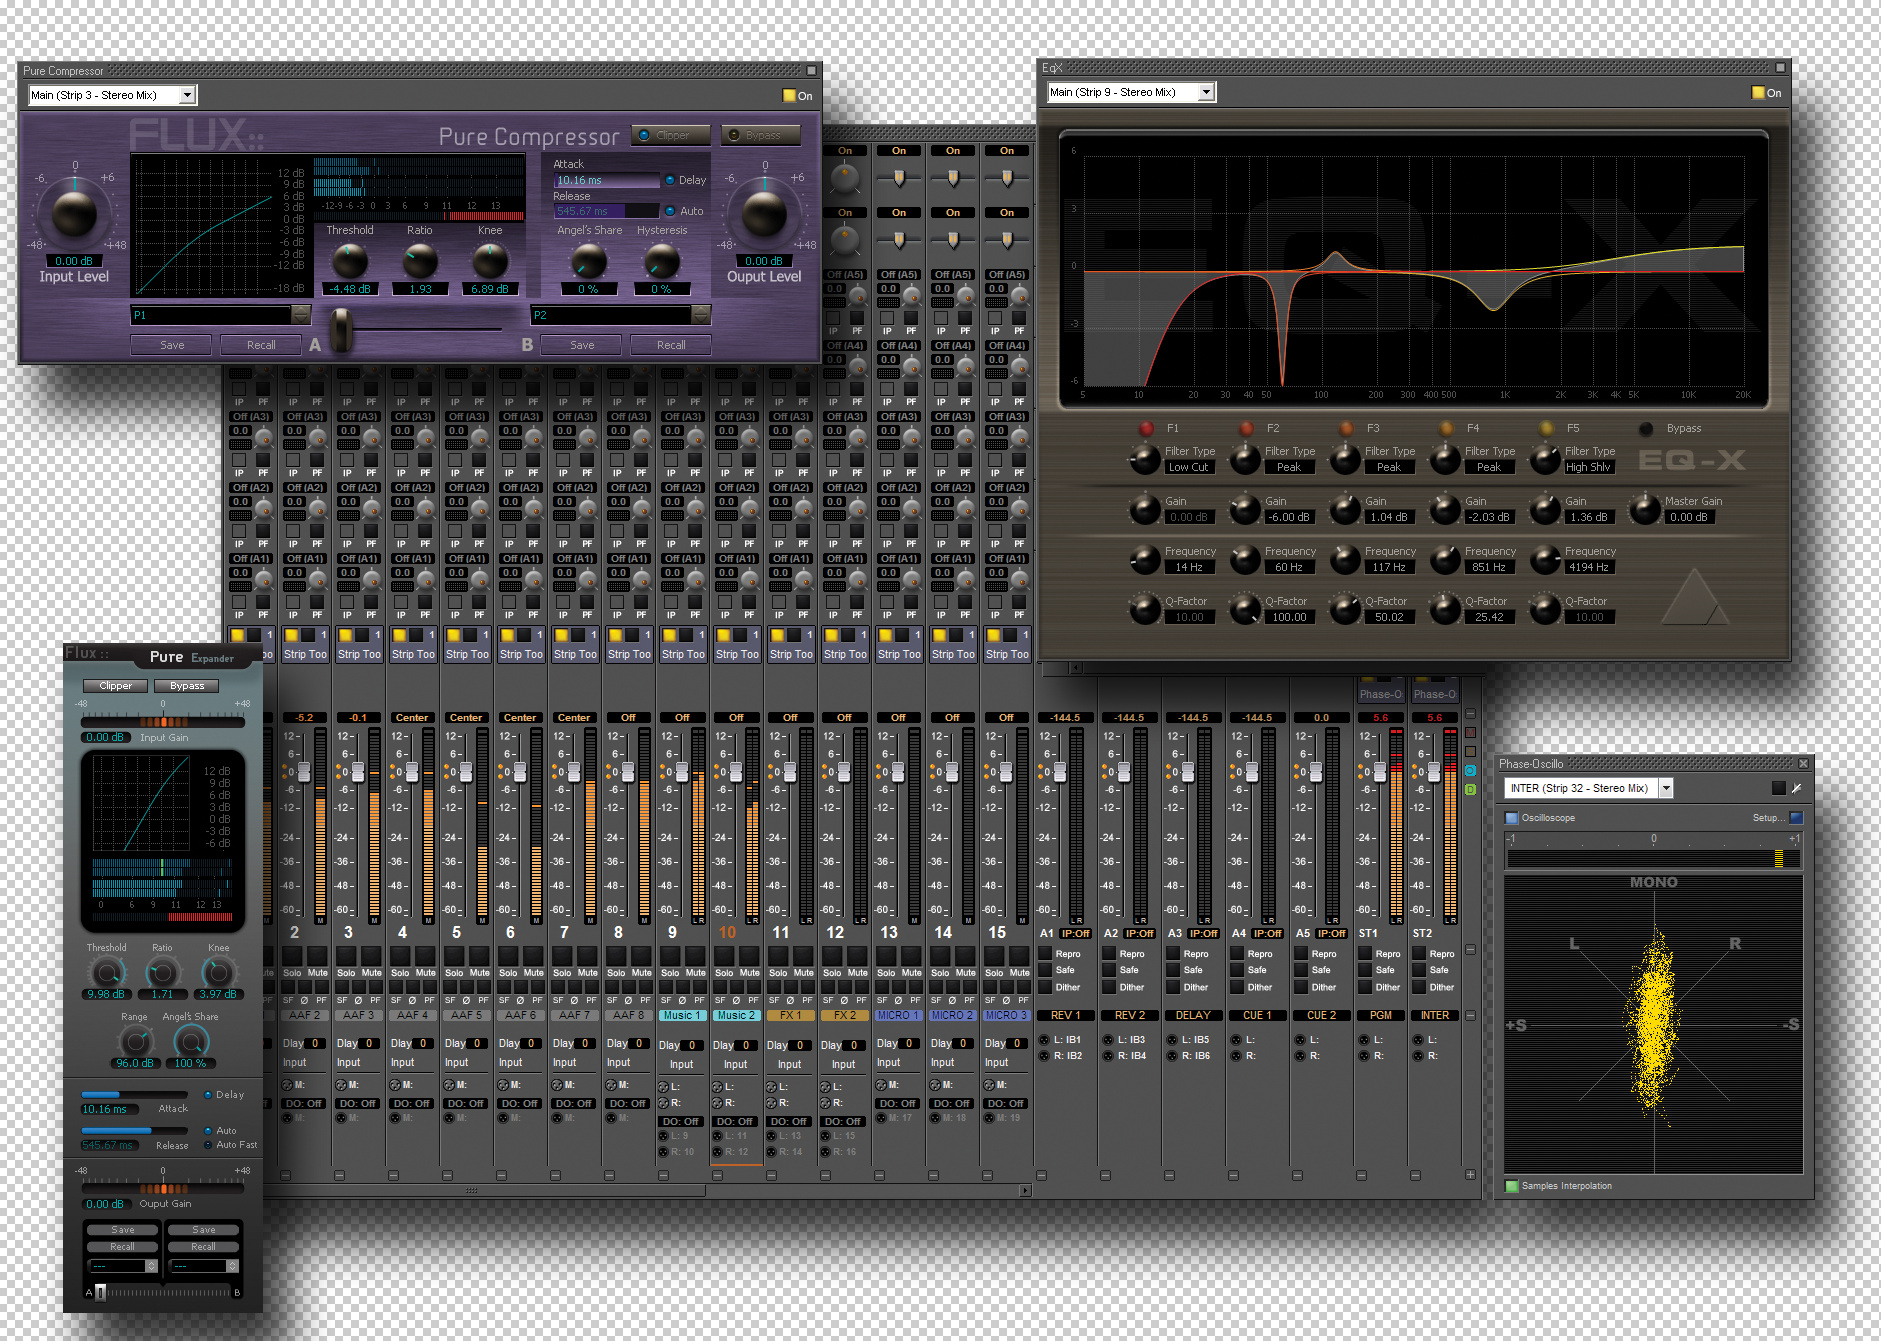This screenshot has height=1341, width=1881.
Task: Click the L input connector icon of REV 1
Action: 1044,1040
